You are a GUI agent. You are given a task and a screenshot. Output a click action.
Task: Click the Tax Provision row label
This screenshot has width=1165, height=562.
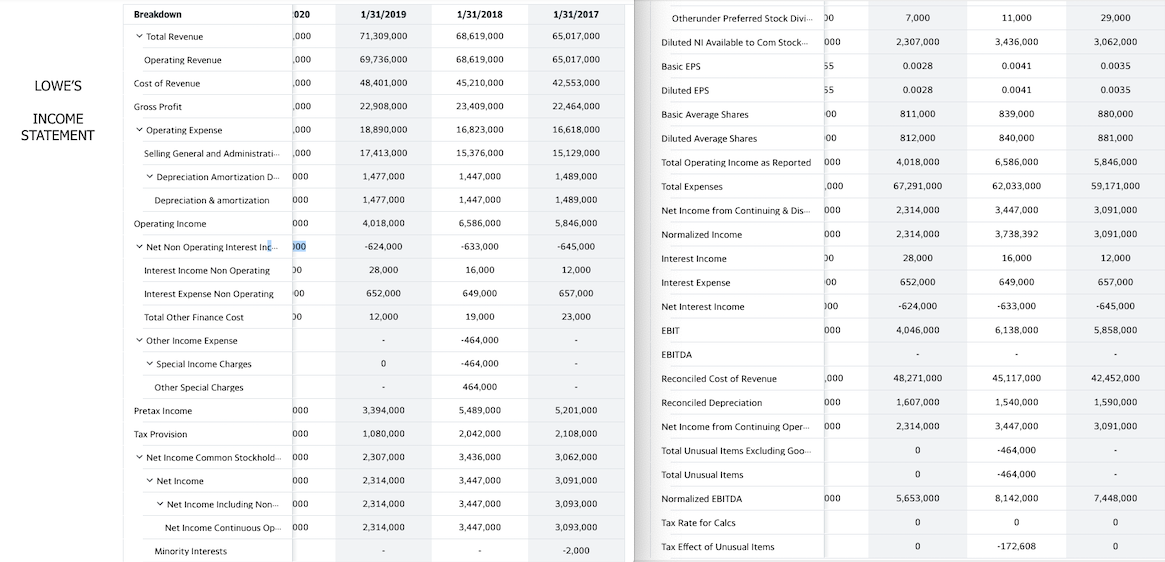160,434
